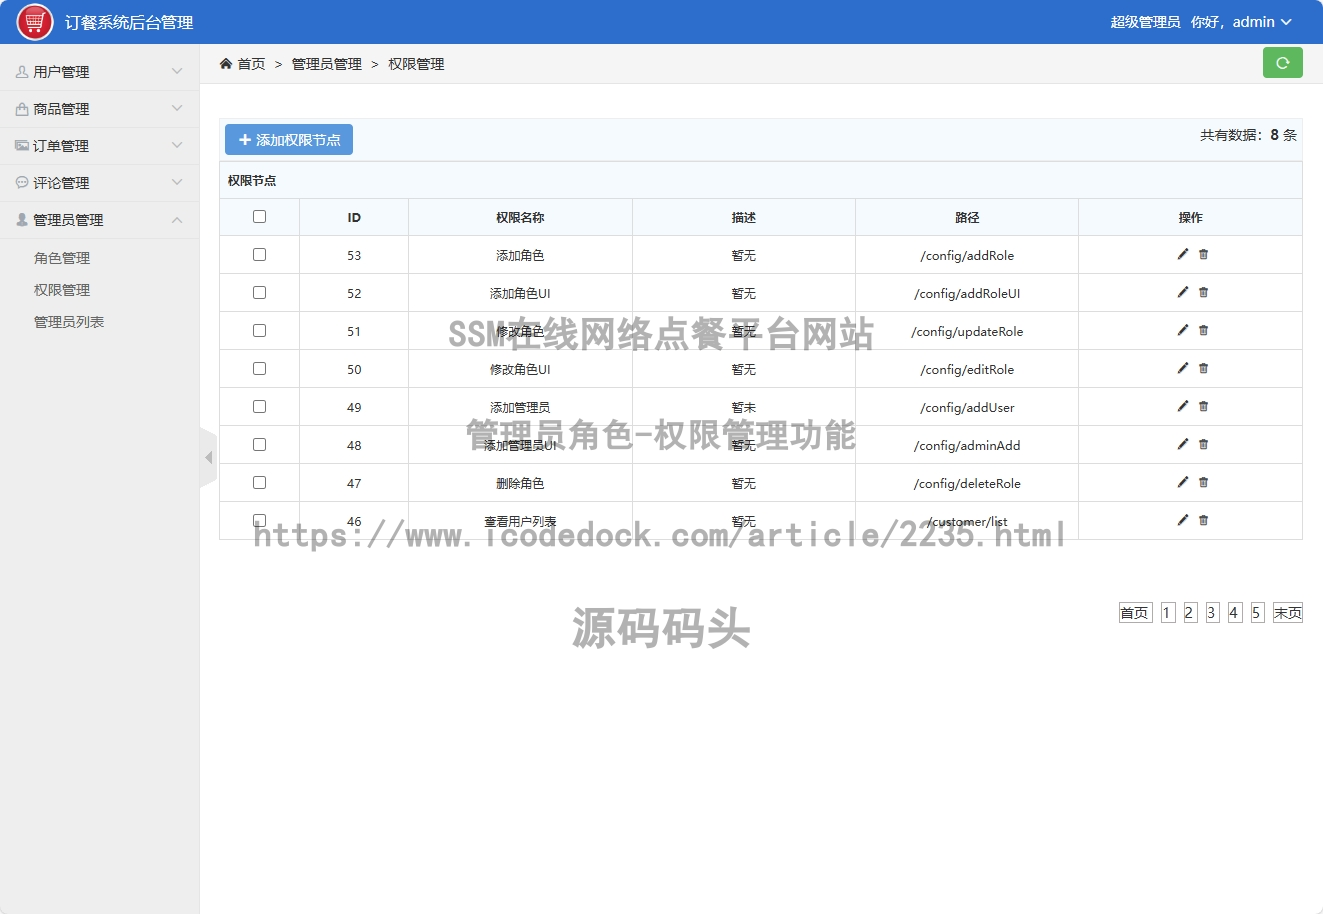Delete permission with ID 52
Screen dimensions: 1323x914
(1203, 292)
